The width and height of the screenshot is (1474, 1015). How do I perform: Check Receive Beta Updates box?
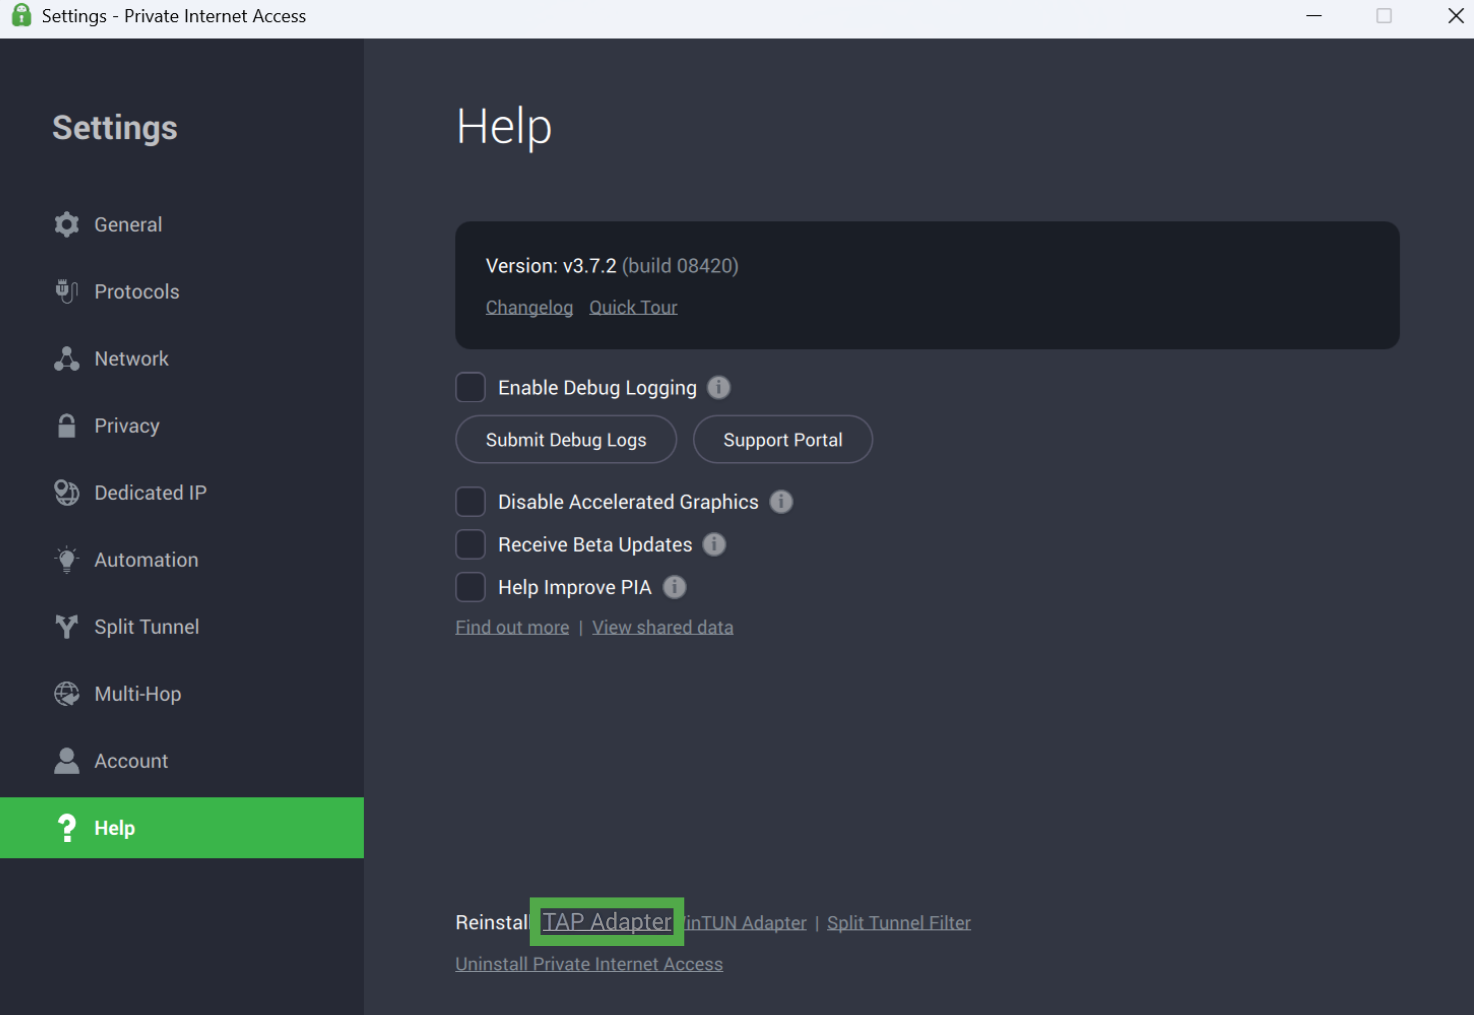pyautogui.click(x=470, y=545)
